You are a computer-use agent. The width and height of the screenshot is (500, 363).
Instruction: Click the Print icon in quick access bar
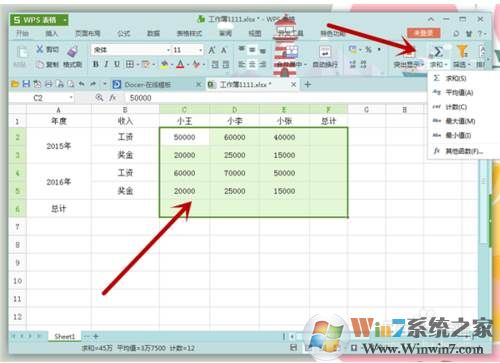[49, 84]
